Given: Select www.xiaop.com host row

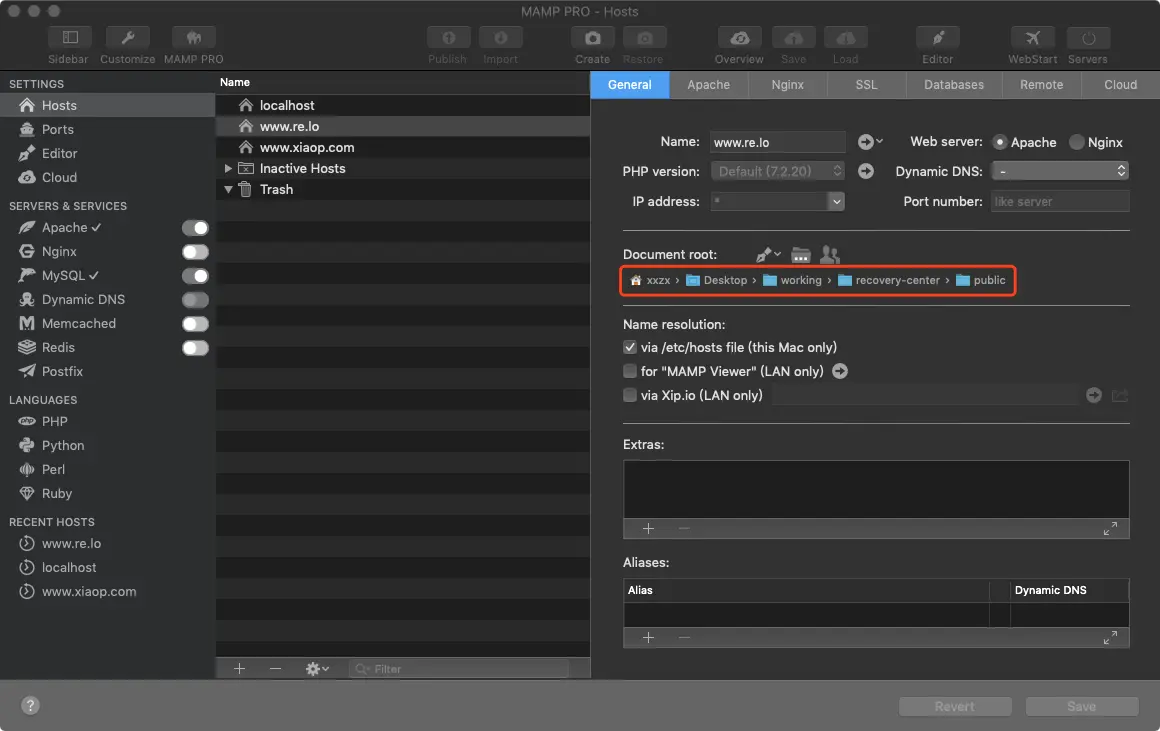Looking at the screenshot, I should (403, 147).
